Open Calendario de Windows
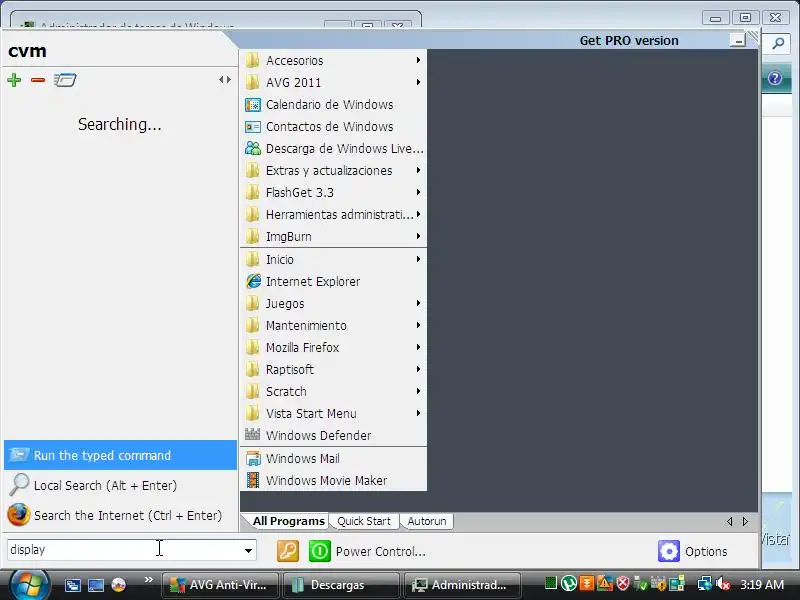800x600 pixels. (x=333, y=105)
